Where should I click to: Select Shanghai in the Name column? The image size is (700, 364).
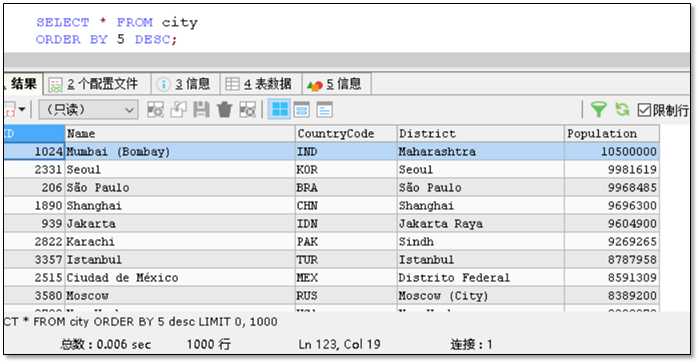(x=180, y=205)
